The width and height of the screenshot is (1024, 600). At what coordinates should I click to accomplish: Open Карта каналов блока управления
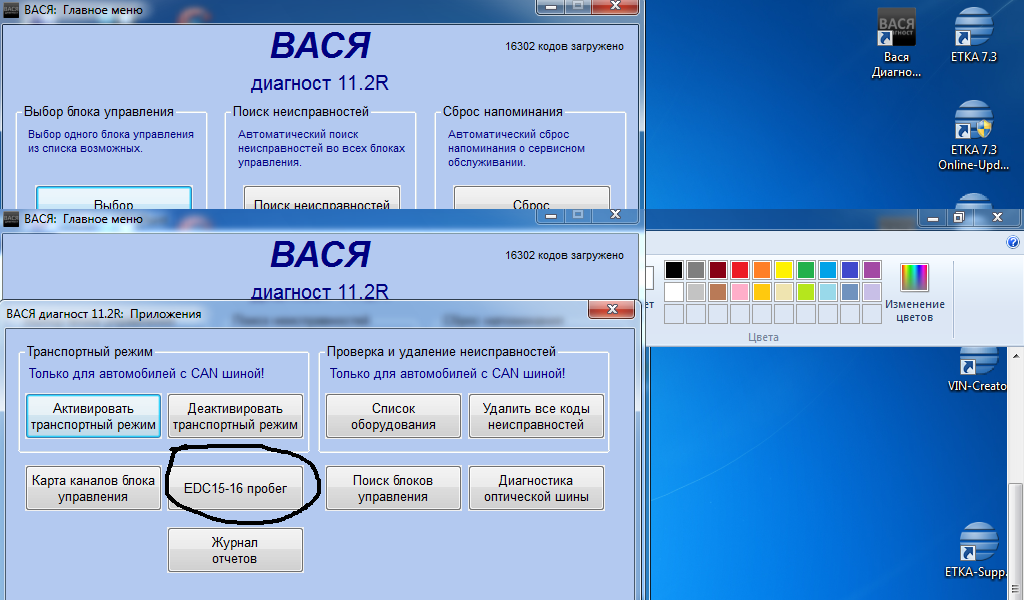[93, 488]
